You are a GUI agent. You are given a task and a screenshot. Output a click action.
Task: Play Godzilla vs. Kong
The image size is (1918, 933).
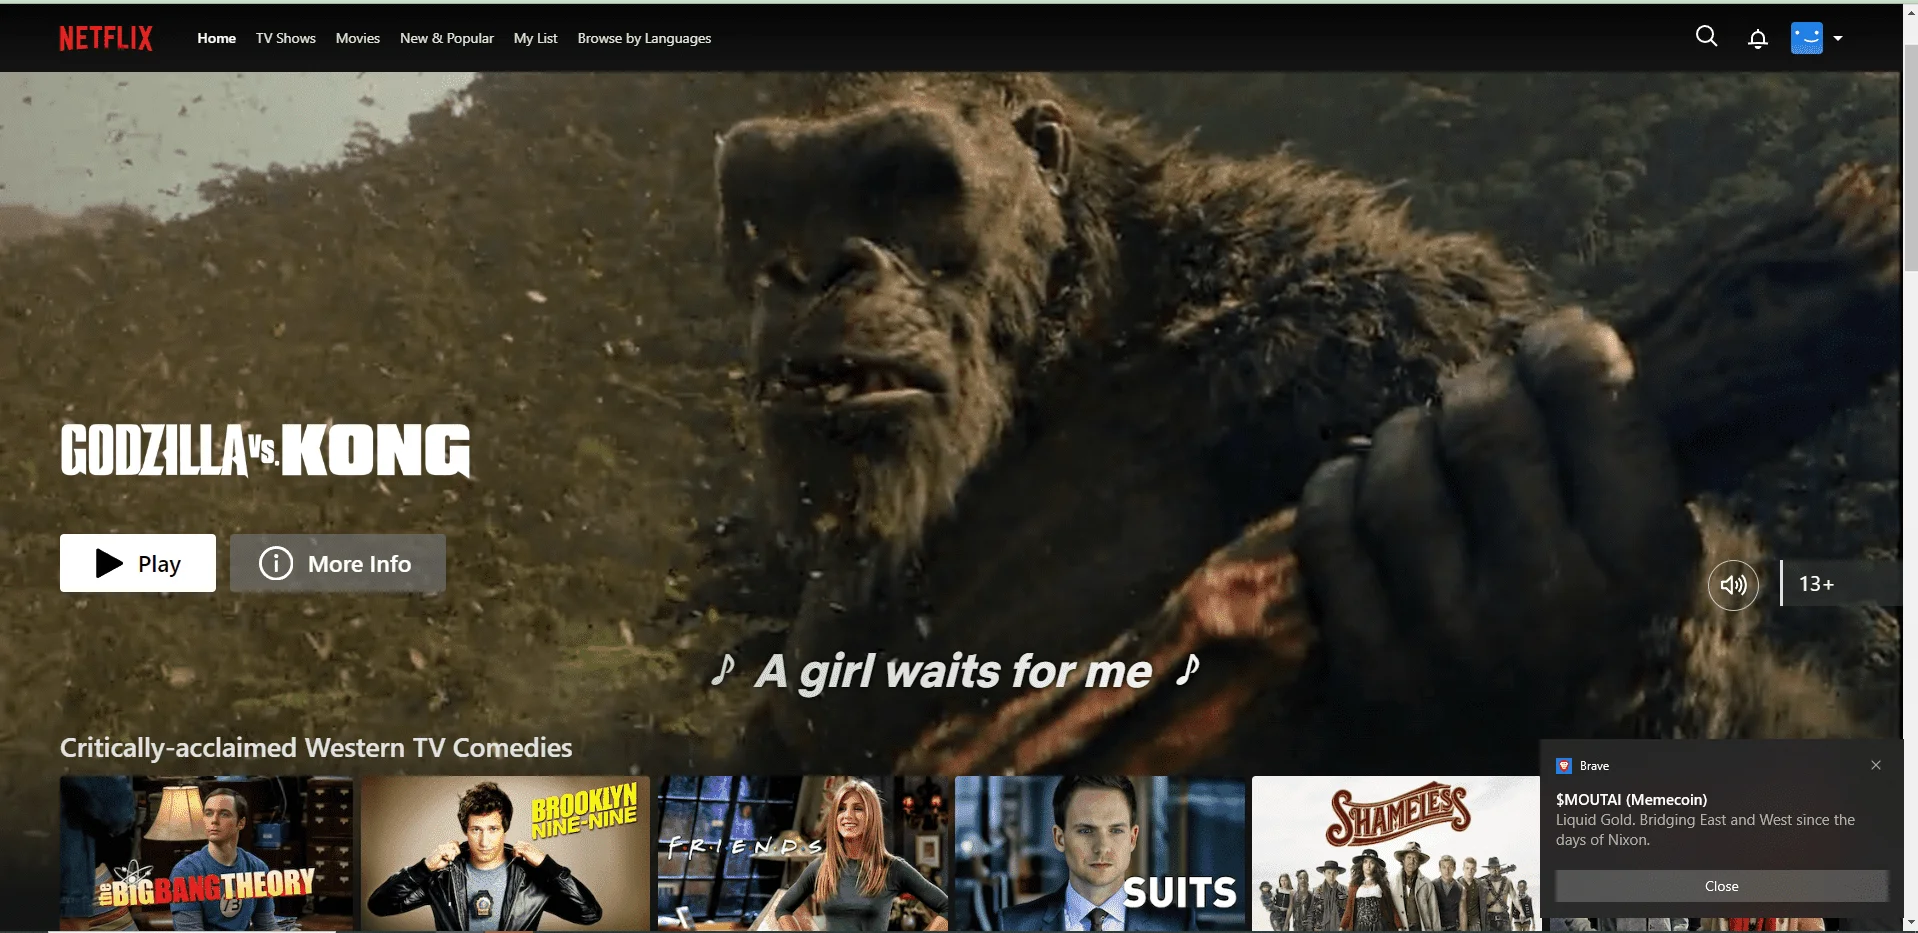(x=138, y=563)
